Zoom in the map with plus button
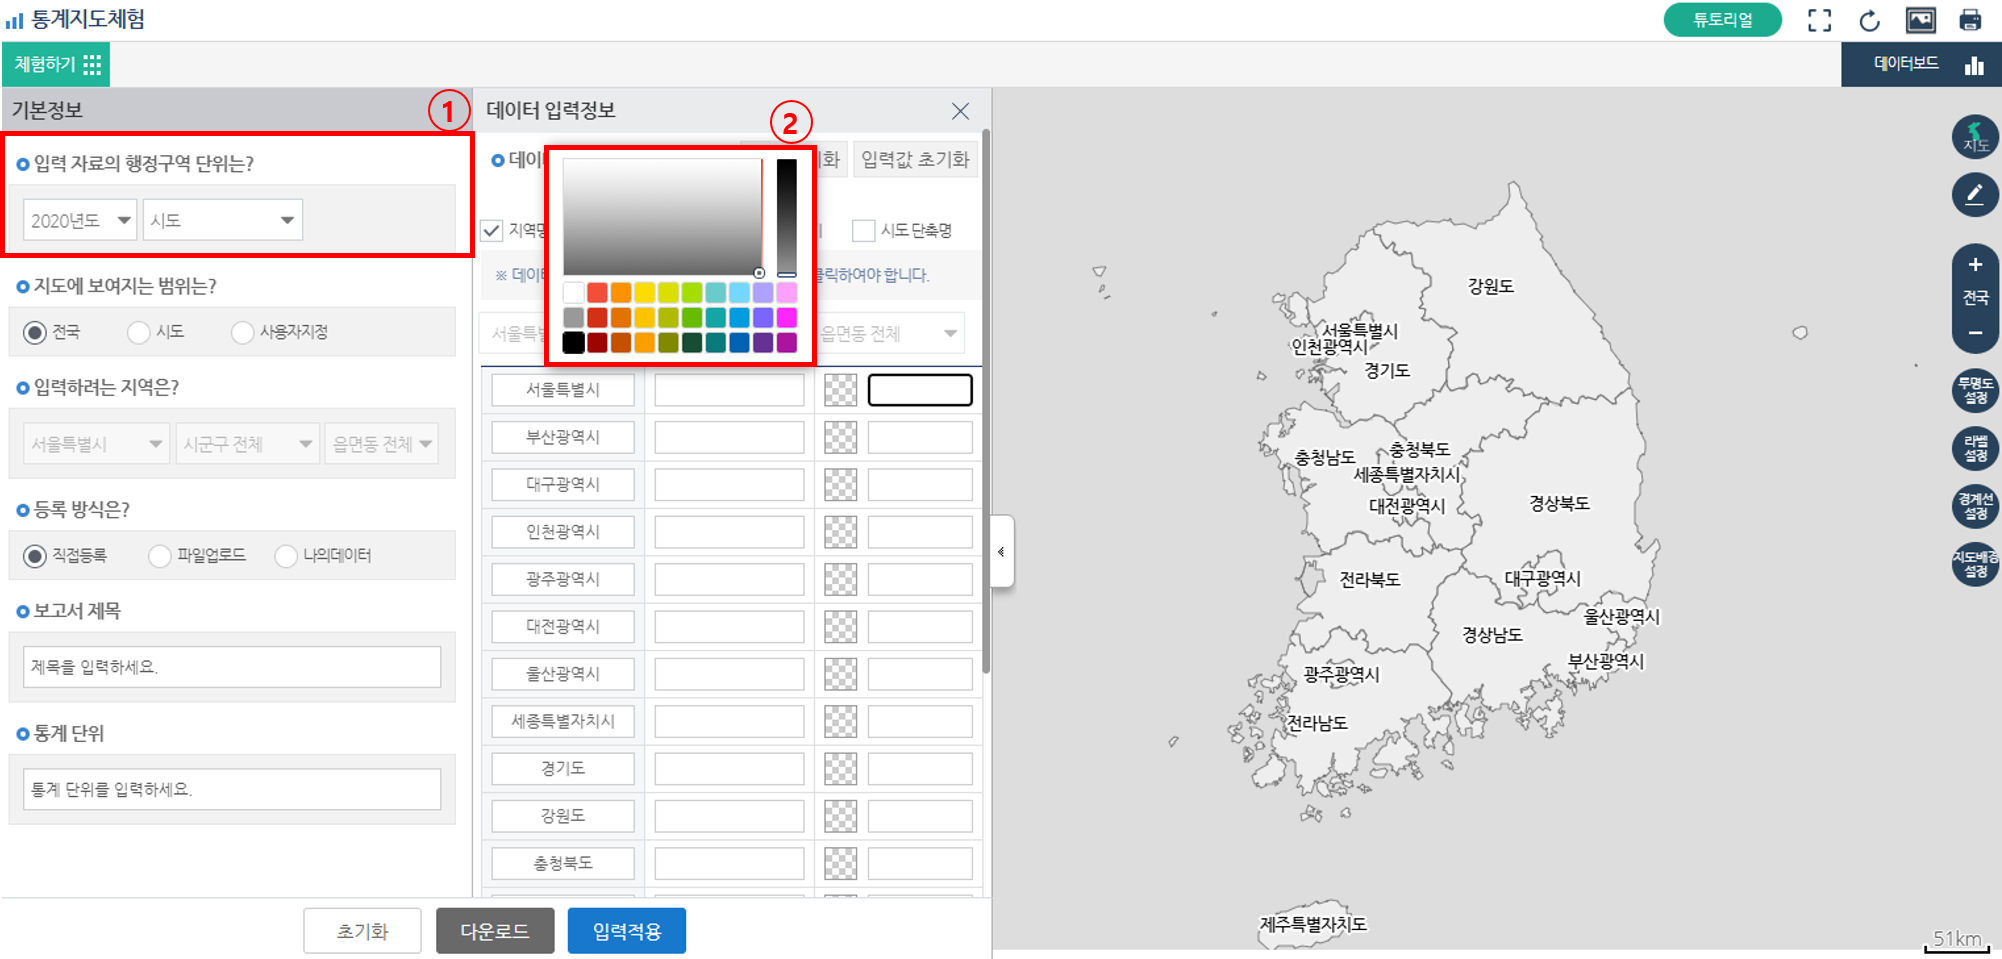Viewport: 2002px width, 959px height. 1975,265
